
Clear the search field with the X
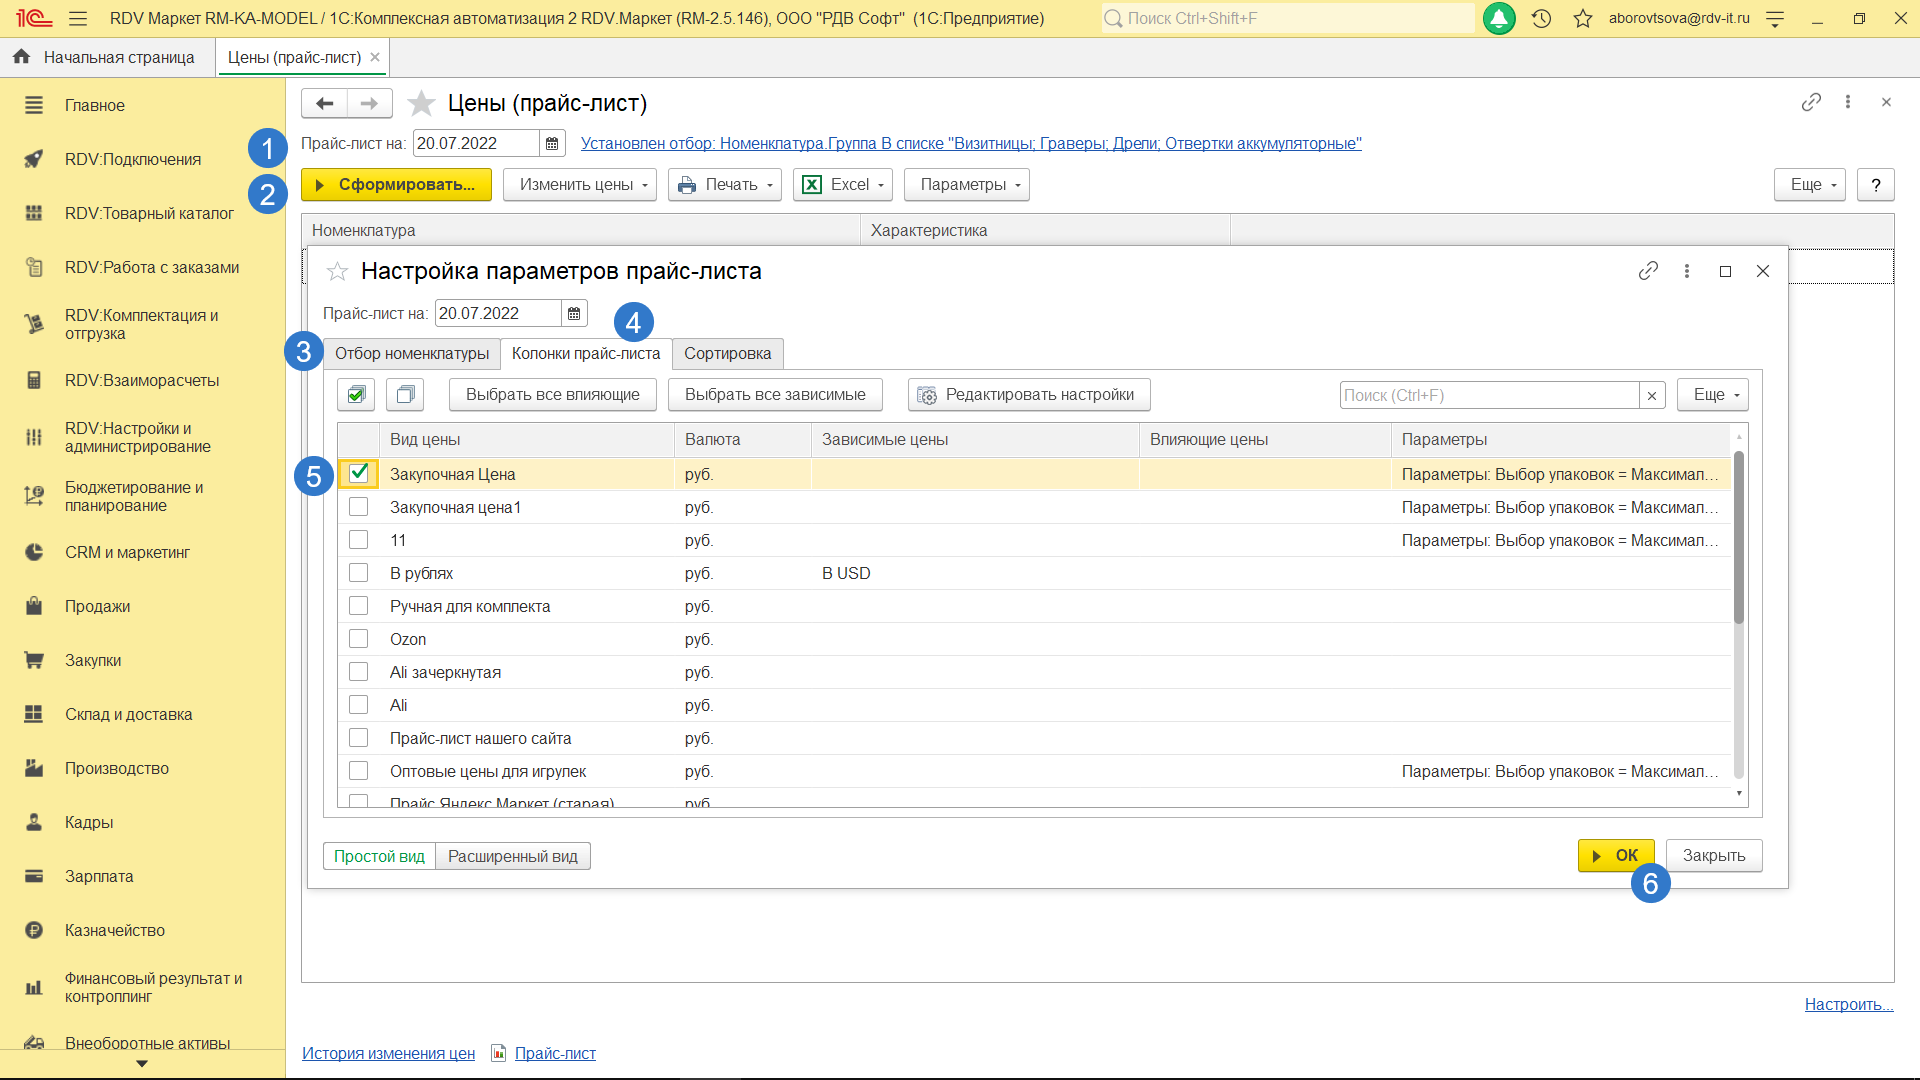1652,396
